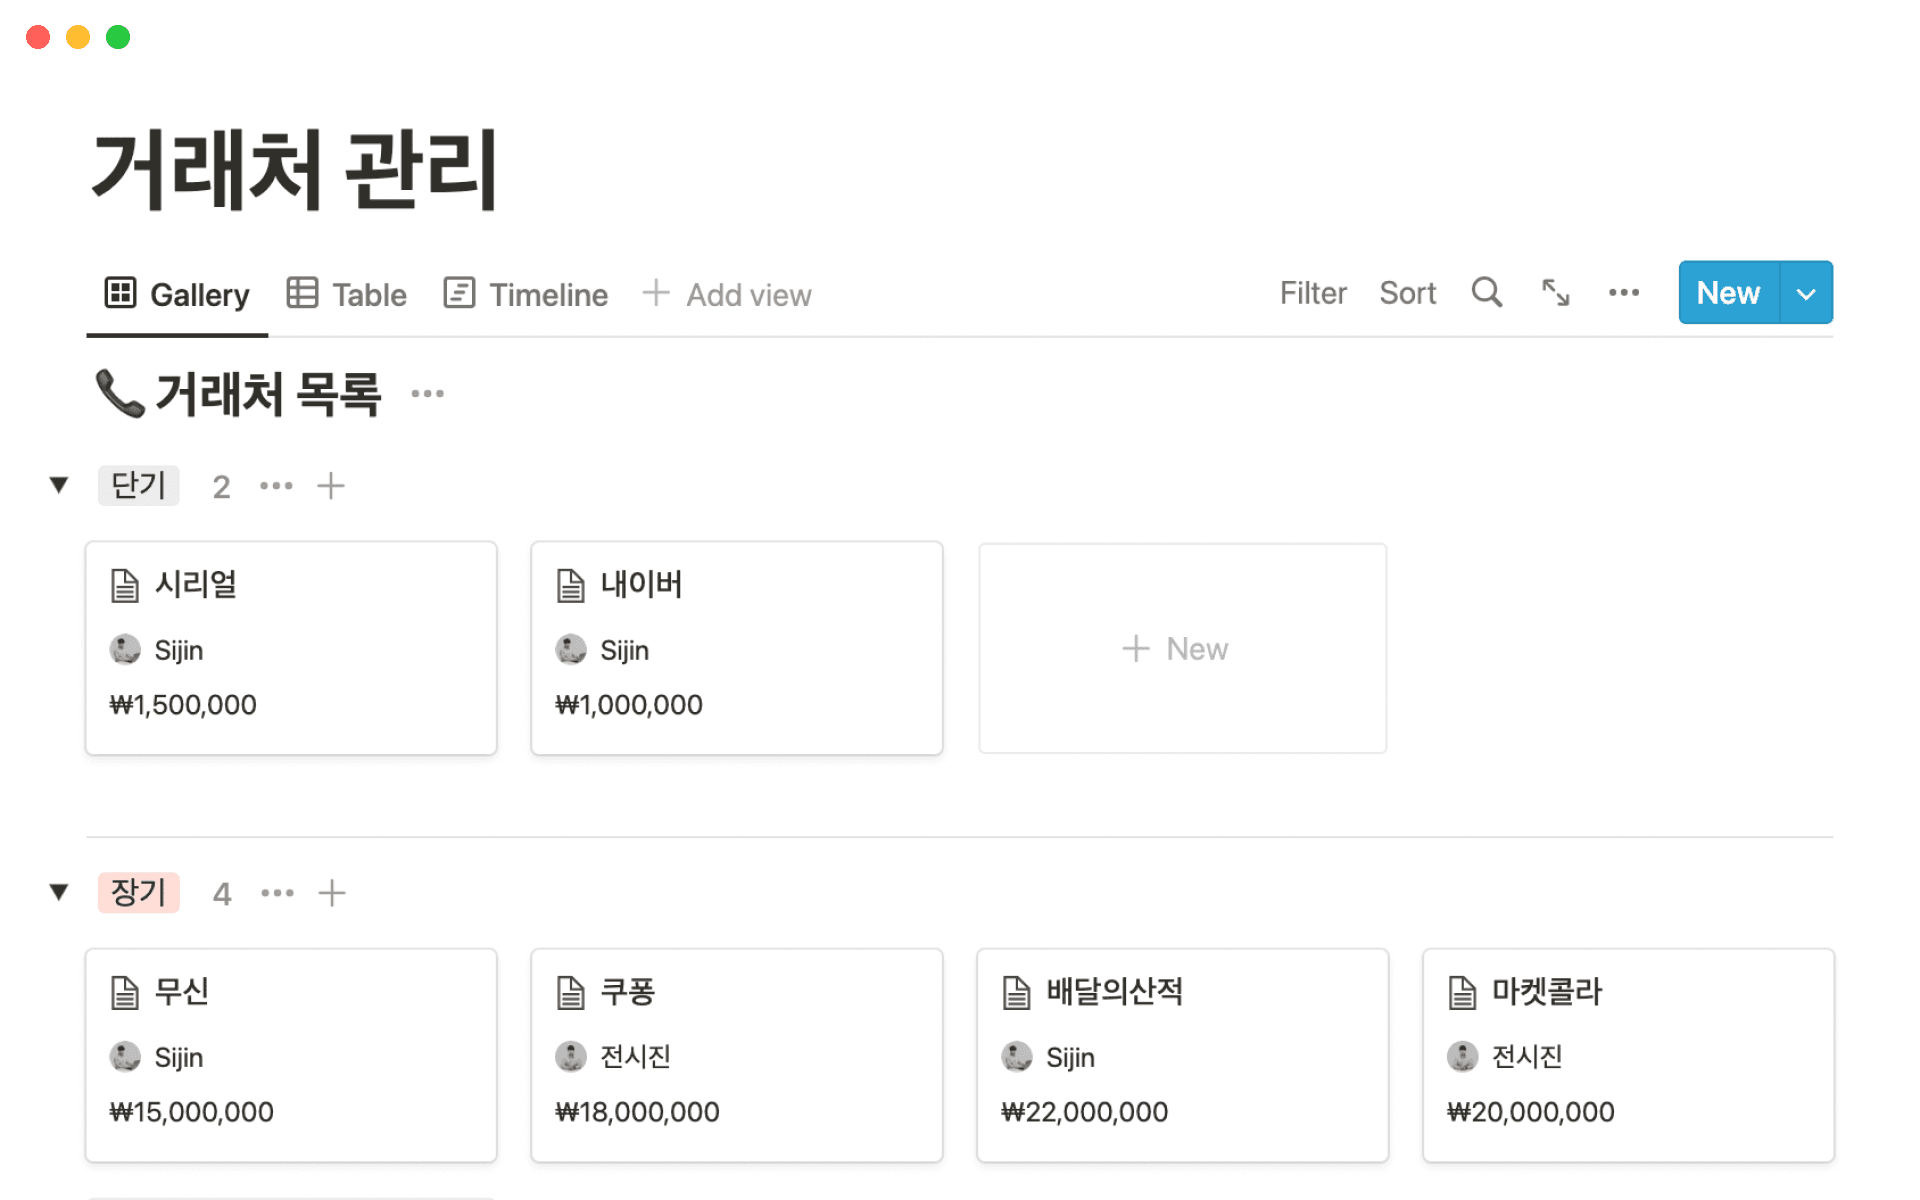
Task: Open the 내이버 card title
Action: point(641,584)
